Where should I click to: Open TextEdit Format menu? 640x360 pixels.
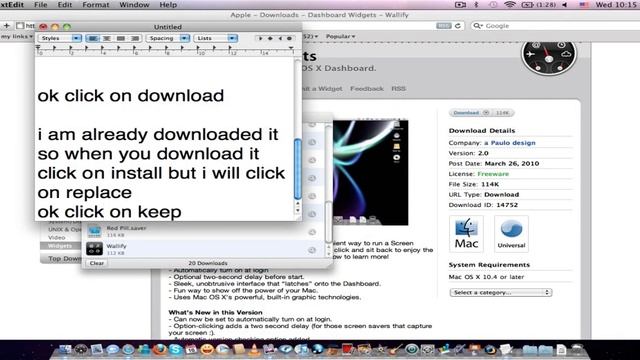pyautogui.click(x=96, y=5)
